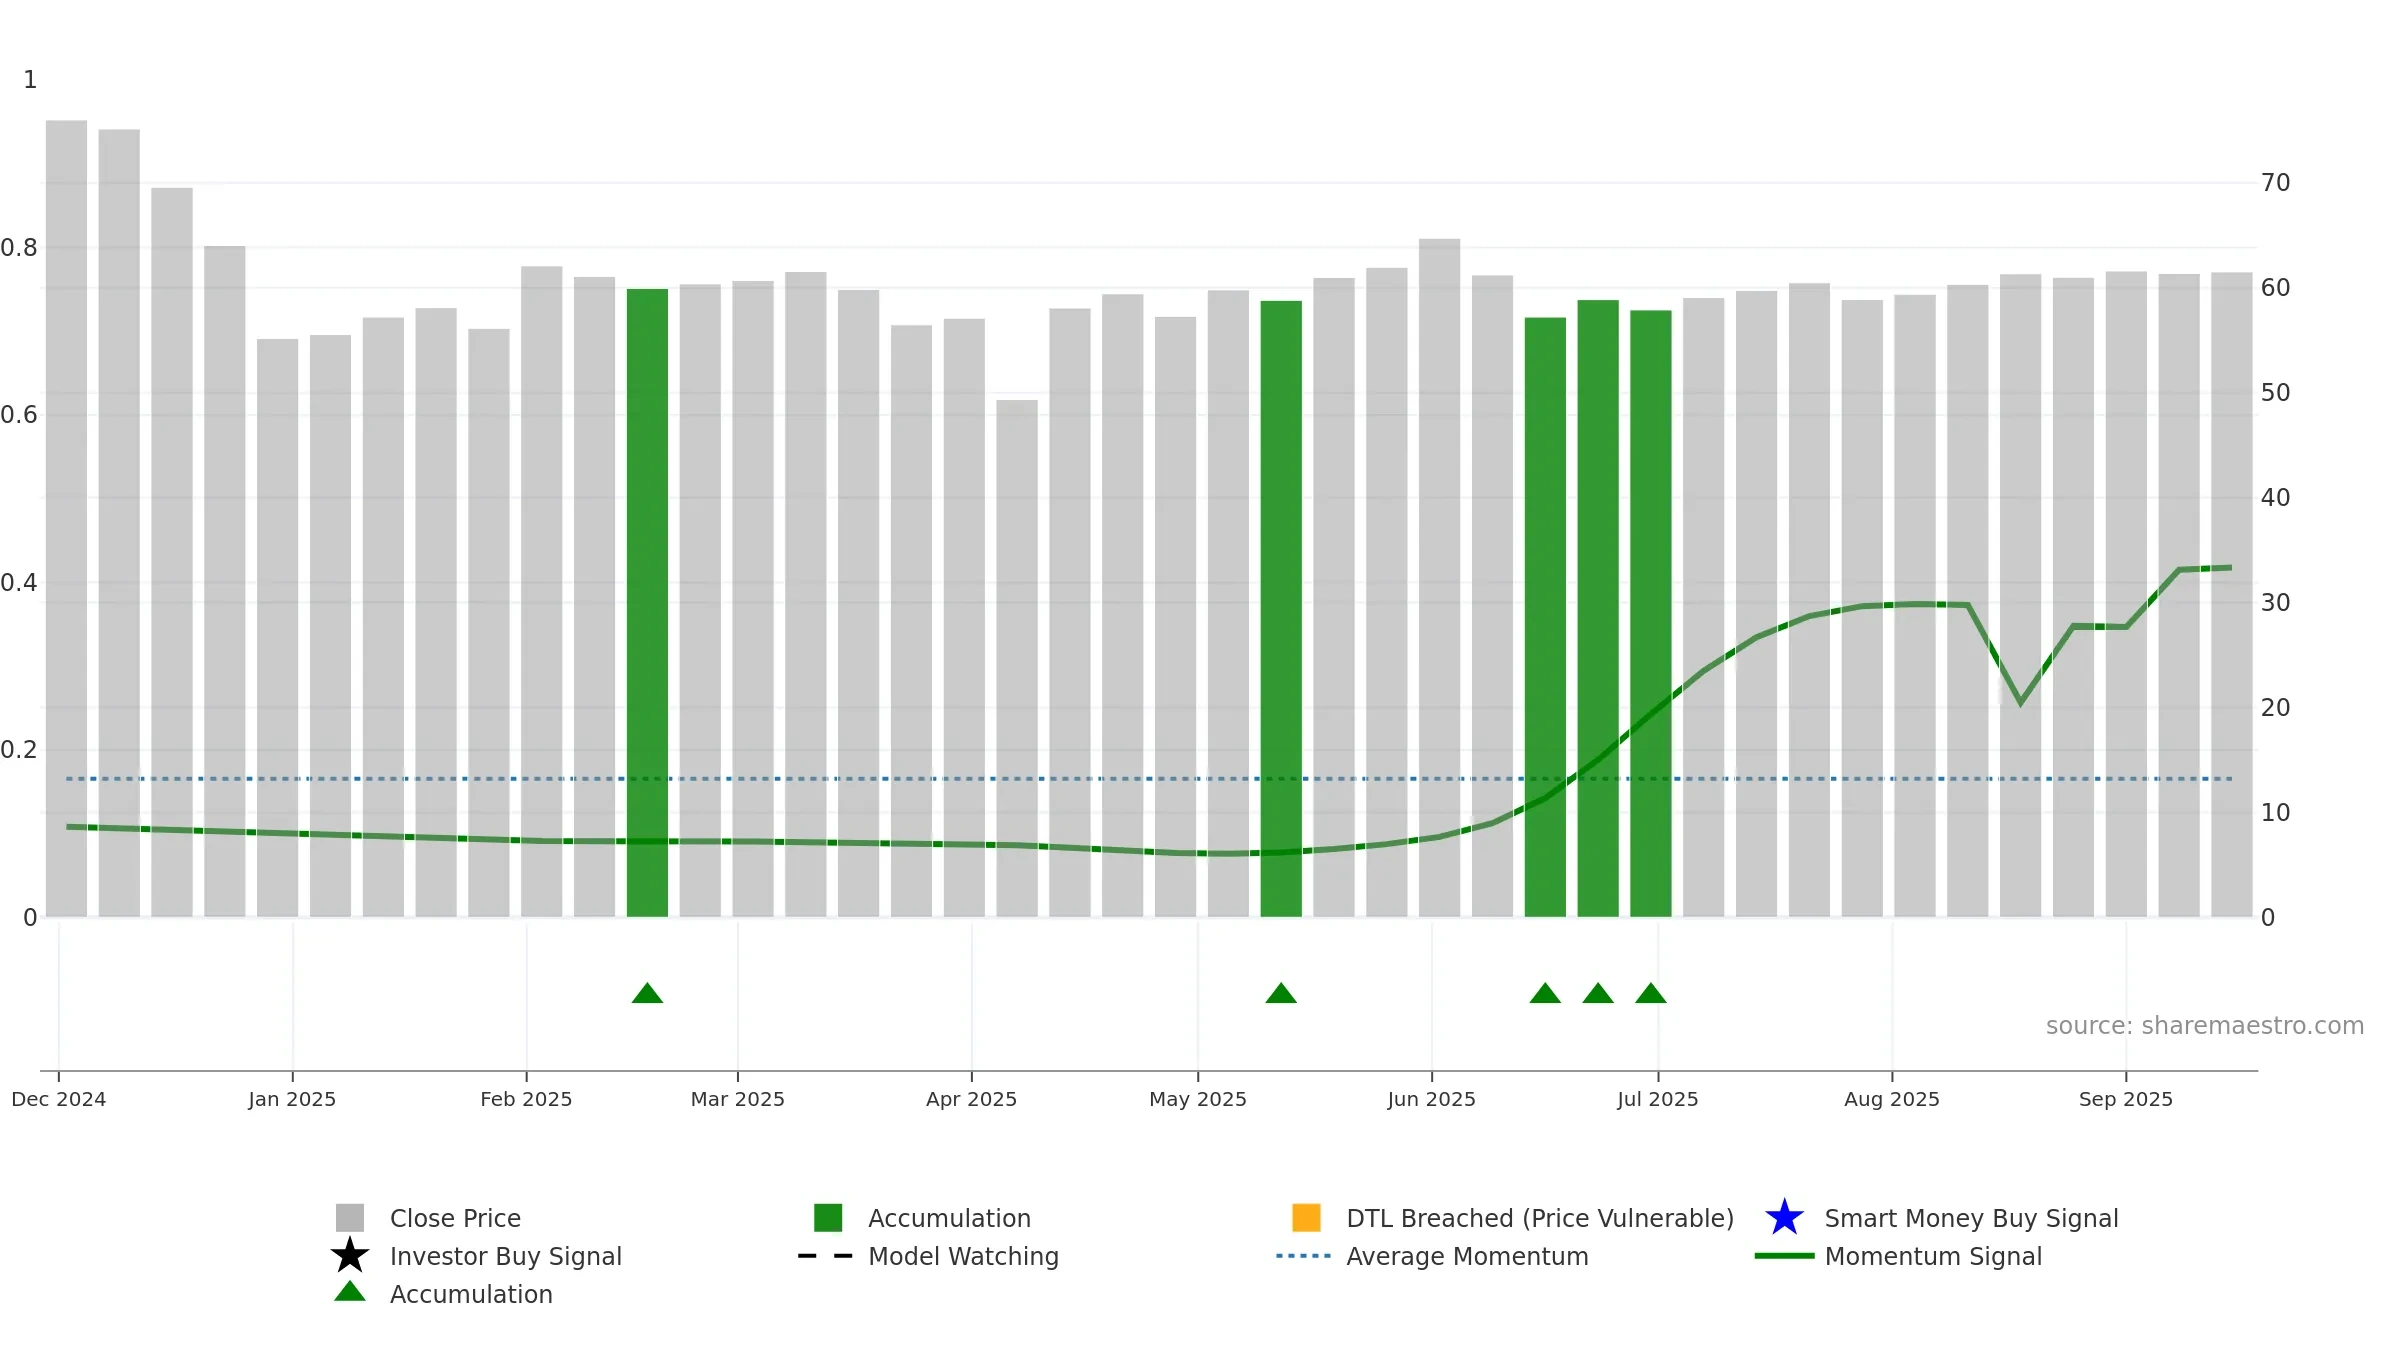
Task: Select the accumulation triangle marker in May 2025
Action: 1281,993
